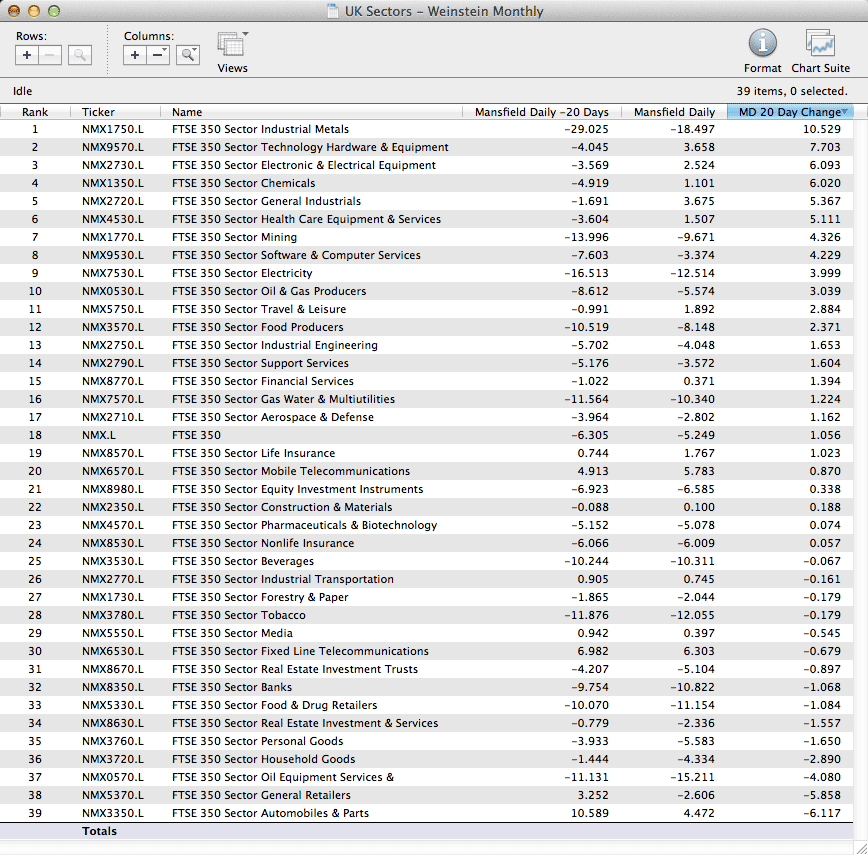
Task: Click the add row plus button
Action: (27, 55)
